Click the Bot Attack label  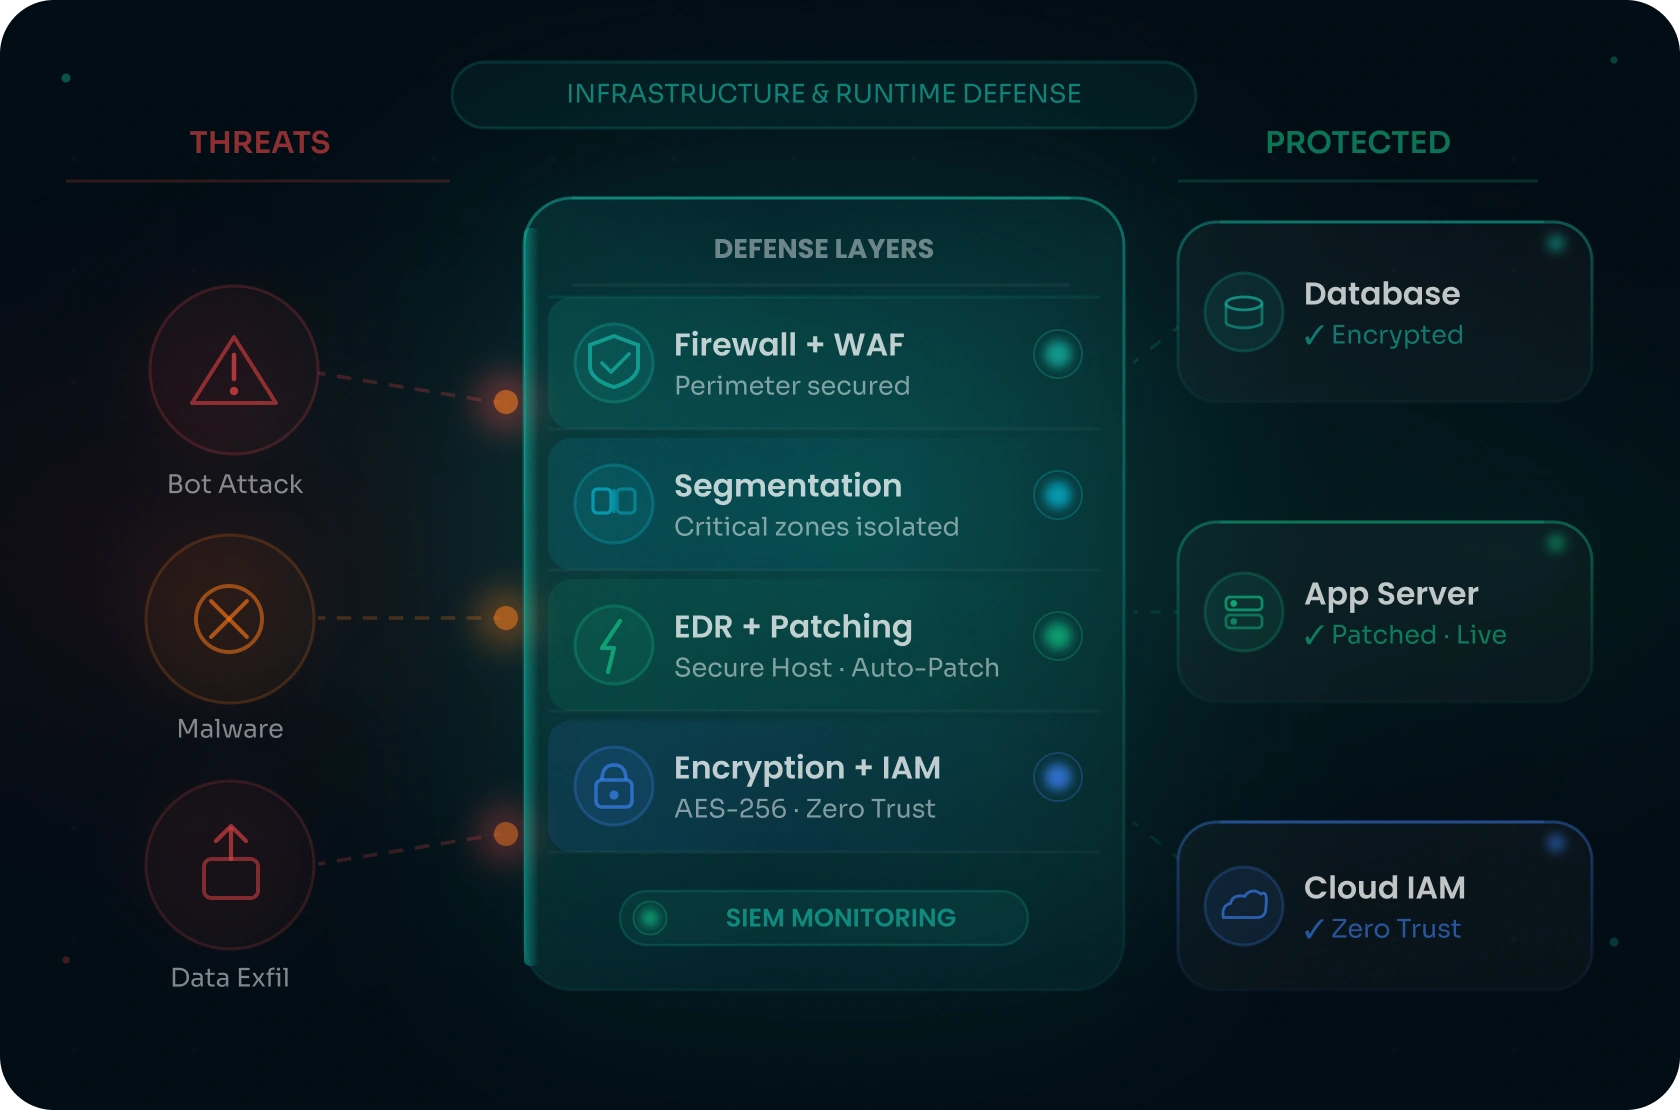tap(235, 484)
